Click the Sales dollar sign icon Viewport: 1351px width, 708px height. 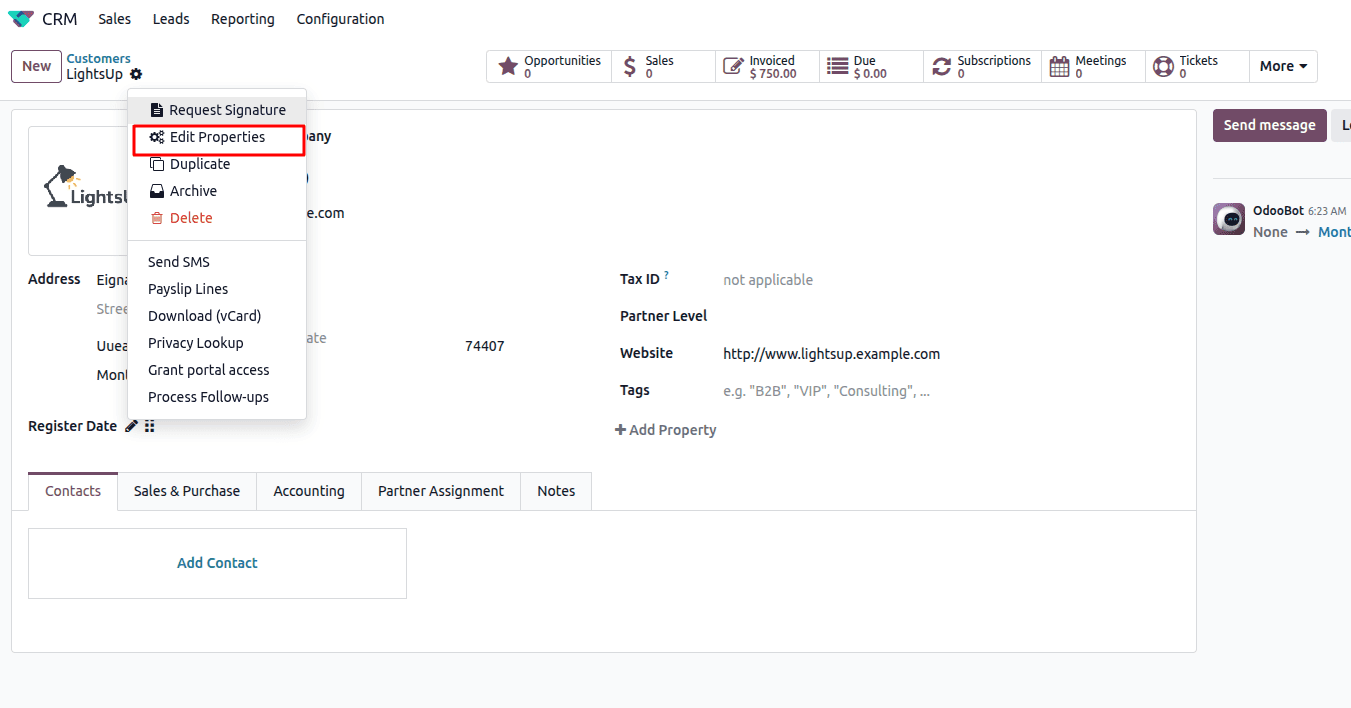pyautogui.click(x=629, y=67)
